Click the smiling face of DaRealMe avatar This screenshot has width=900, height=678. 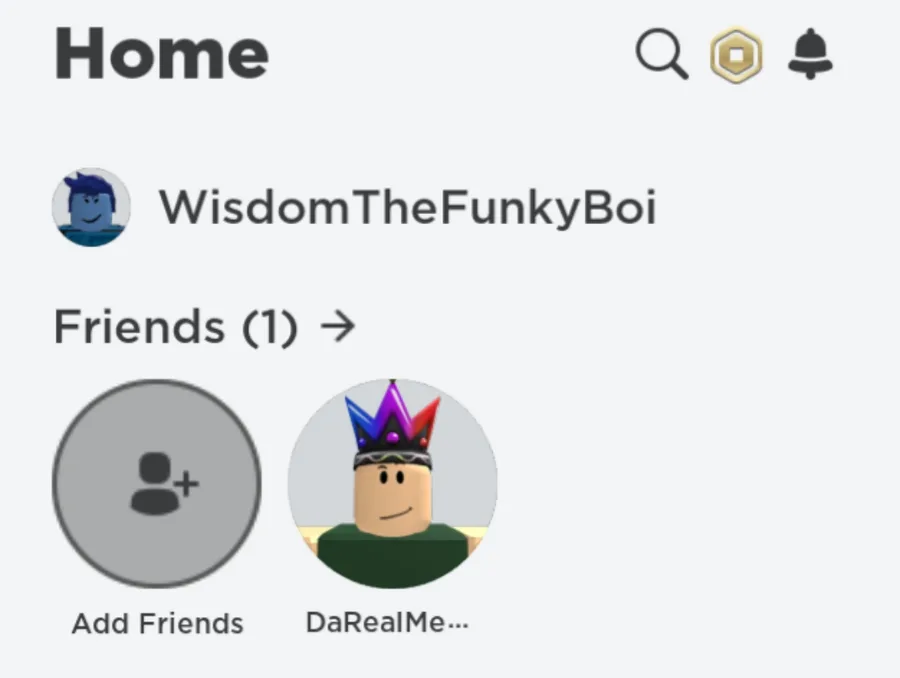click(x=393, y=497)
